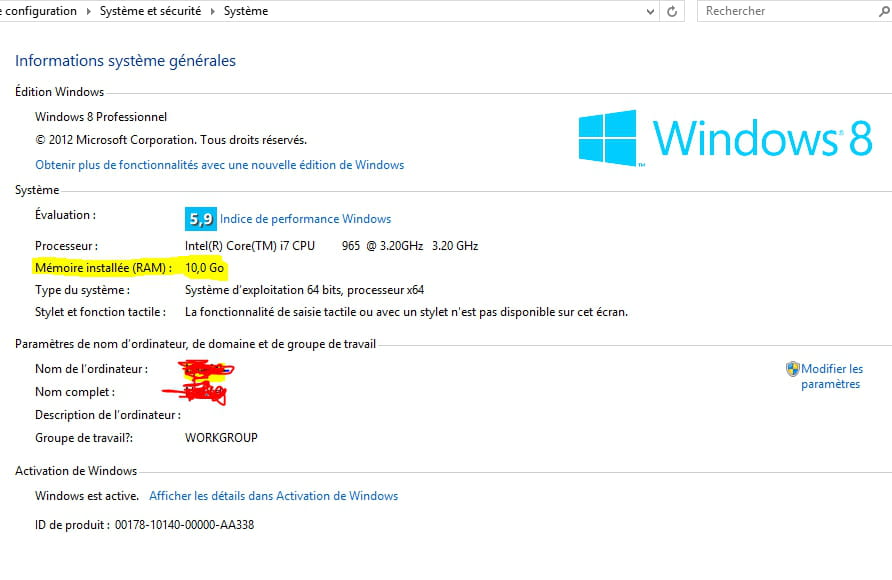Open Indice de performance Windows link
The height and width of the screenshot is (580, 892).
click(305, 219)
